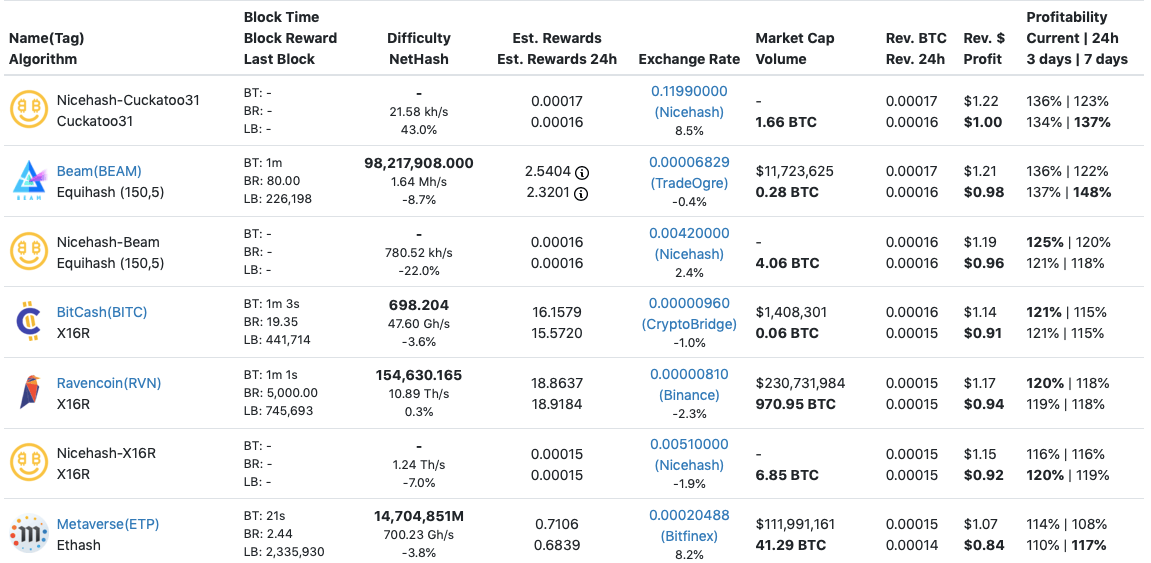Open the Ravencoin(RVN) coin link
1151x563 pixels.
click(109, 383)
